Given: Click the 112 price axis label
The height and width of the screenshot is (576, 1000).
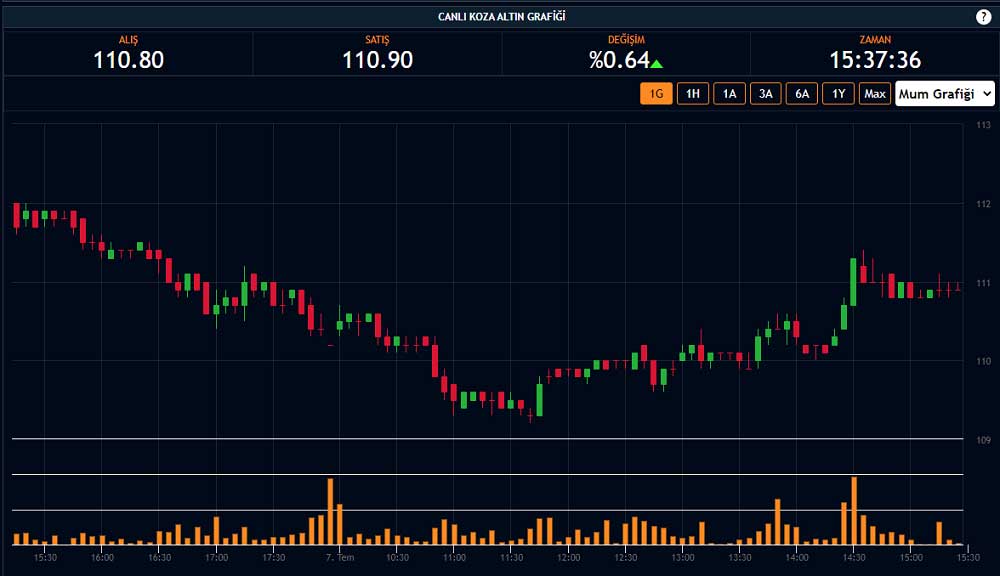Looking at the screenshot, I should tap(983, 204).
